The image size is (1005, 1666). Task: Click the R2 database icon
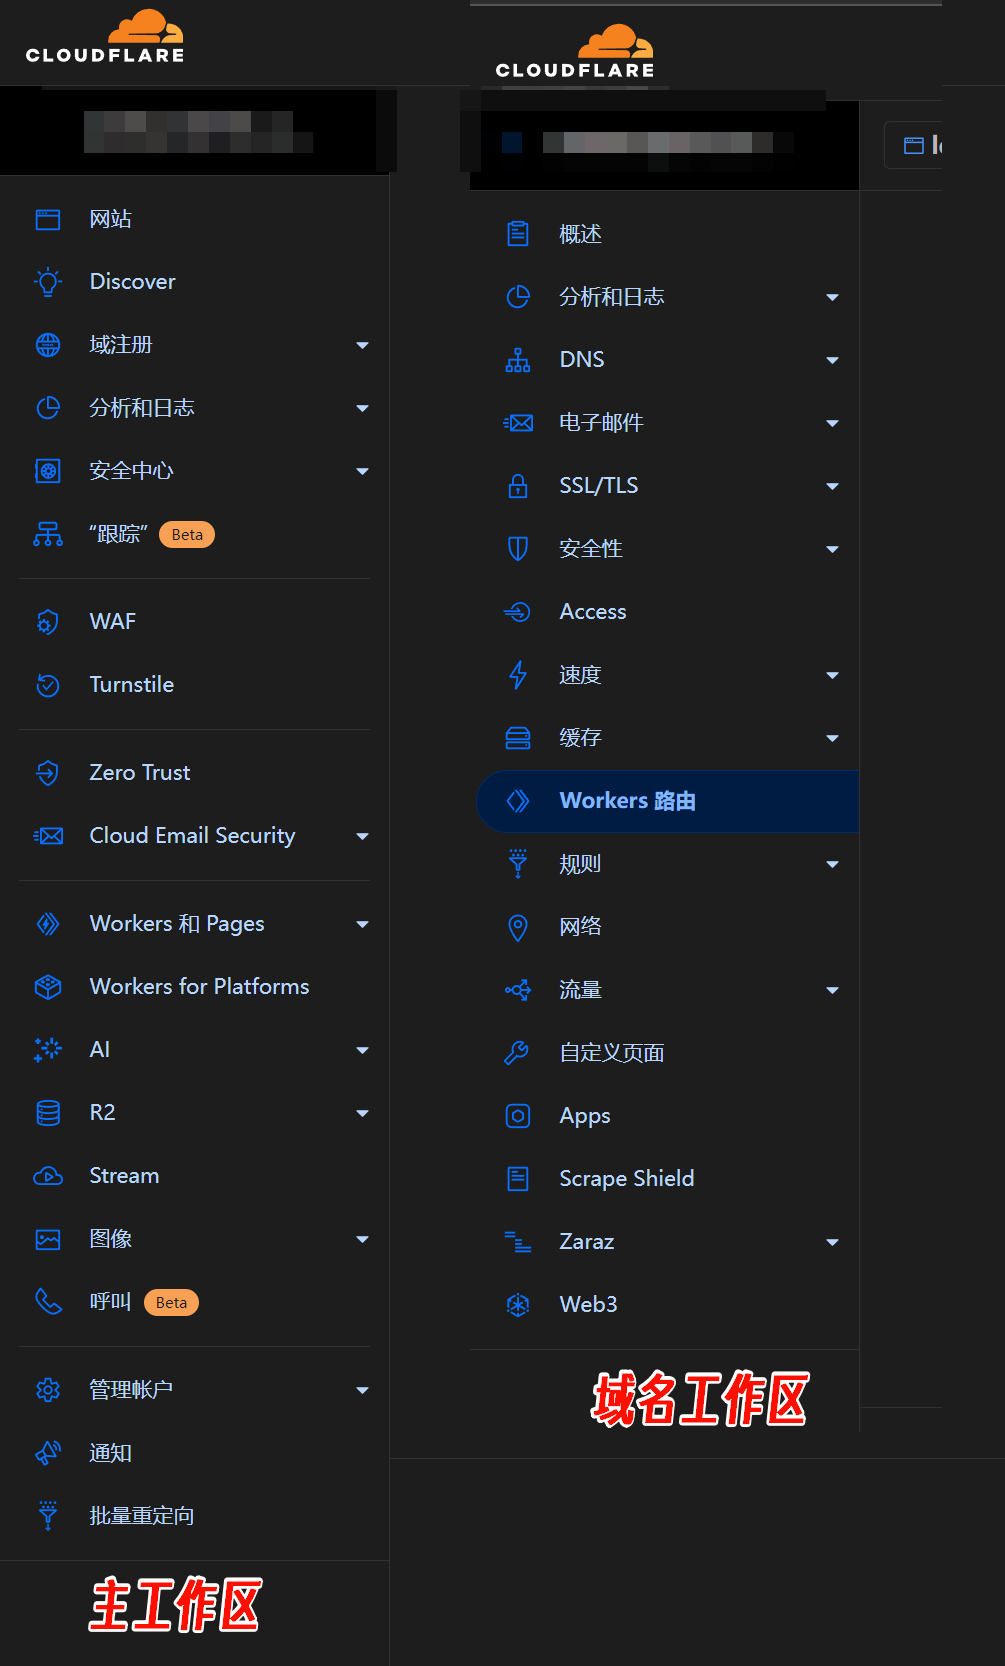[x=48, y=1113]
